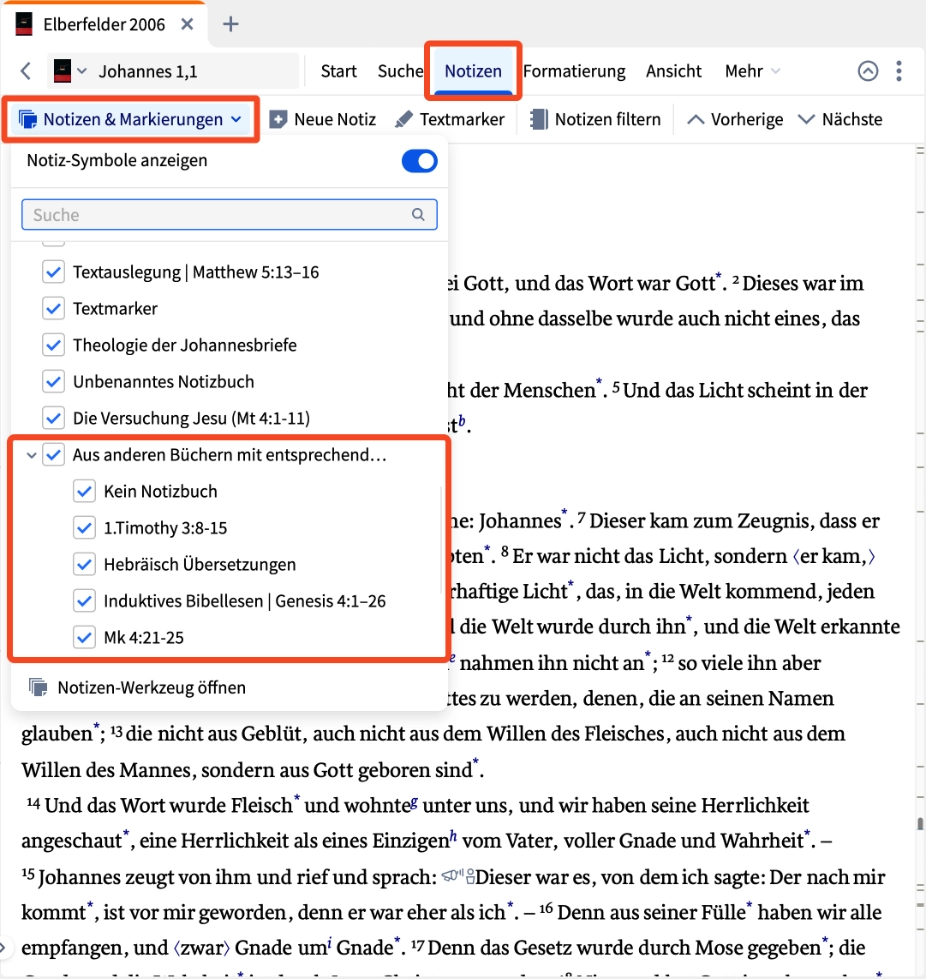This screenshot has height=979, width=926.
Task: Collapse the Aus anderen Büchern group chevron
Action: pos(31,455)
